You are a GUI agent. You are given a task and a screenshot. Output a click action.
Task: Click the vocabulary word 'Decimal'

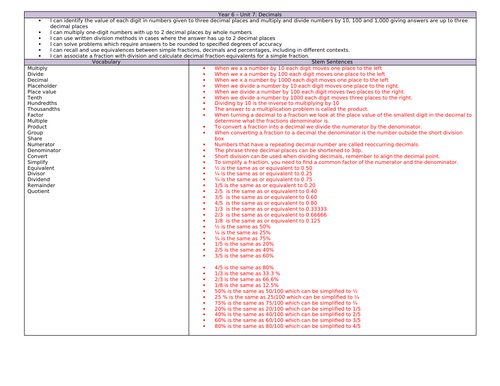click(38, 80)
